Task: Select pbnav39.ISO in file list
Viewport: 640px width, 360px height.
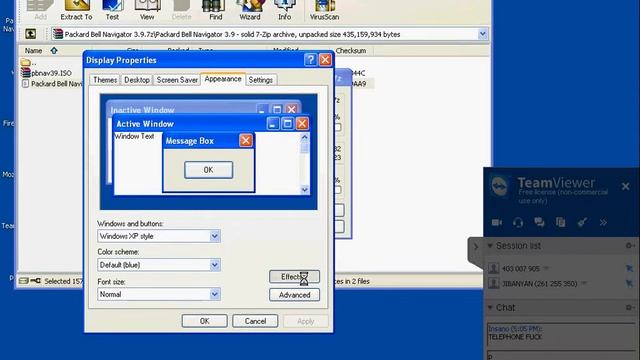Action: 51,73
